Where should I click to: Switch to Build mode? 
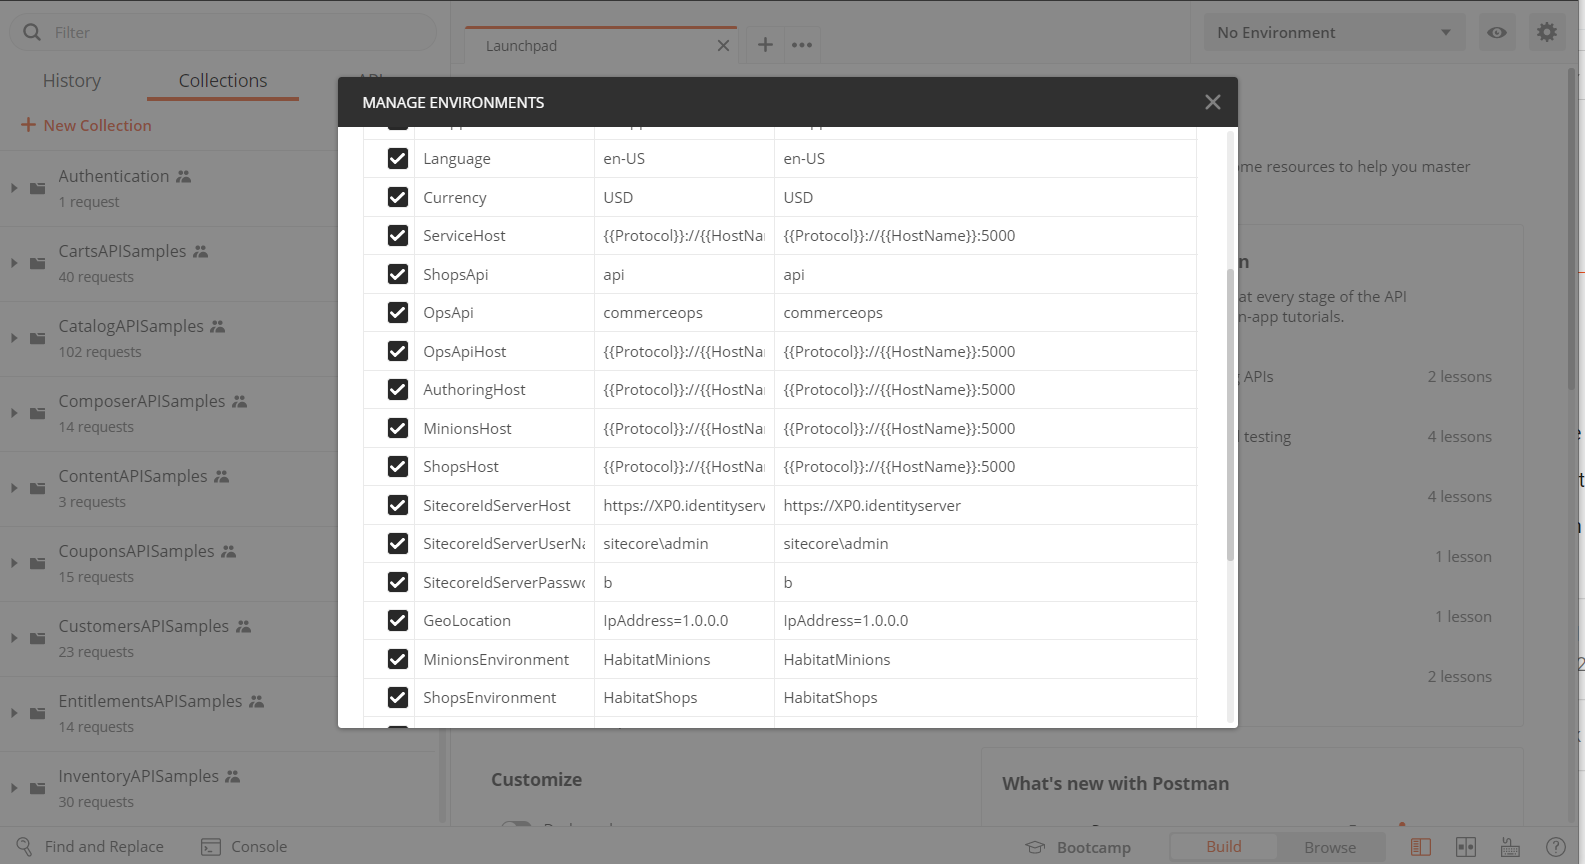coord(1223,847)
